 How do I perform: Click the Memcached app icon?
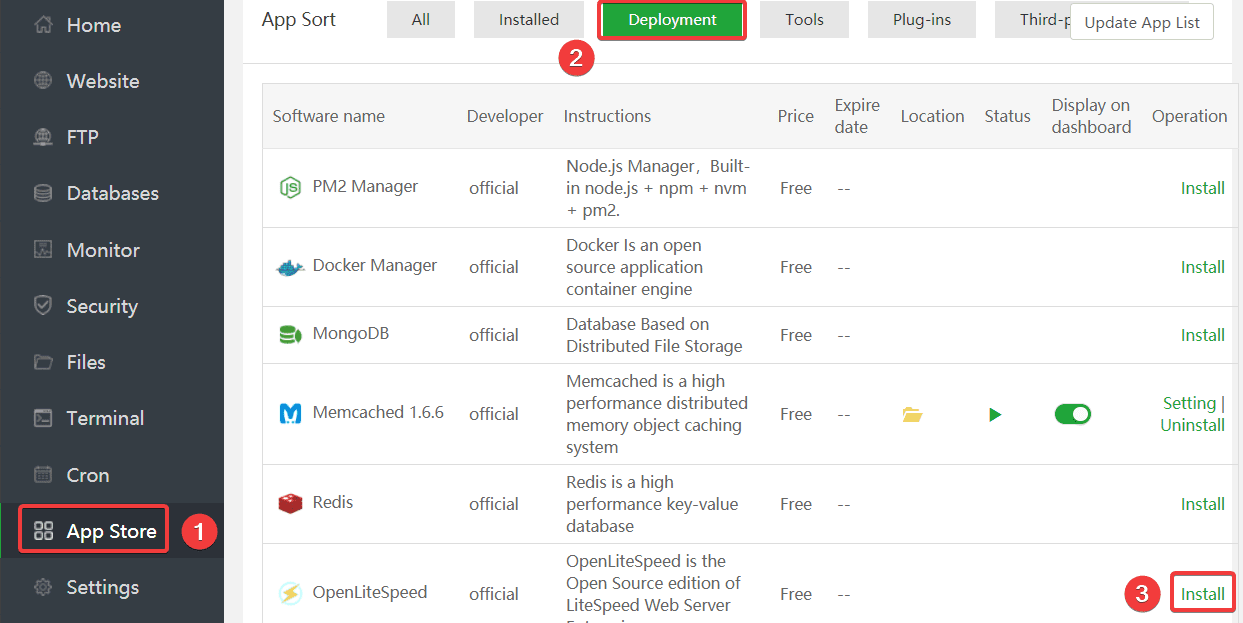coord(290,414)
